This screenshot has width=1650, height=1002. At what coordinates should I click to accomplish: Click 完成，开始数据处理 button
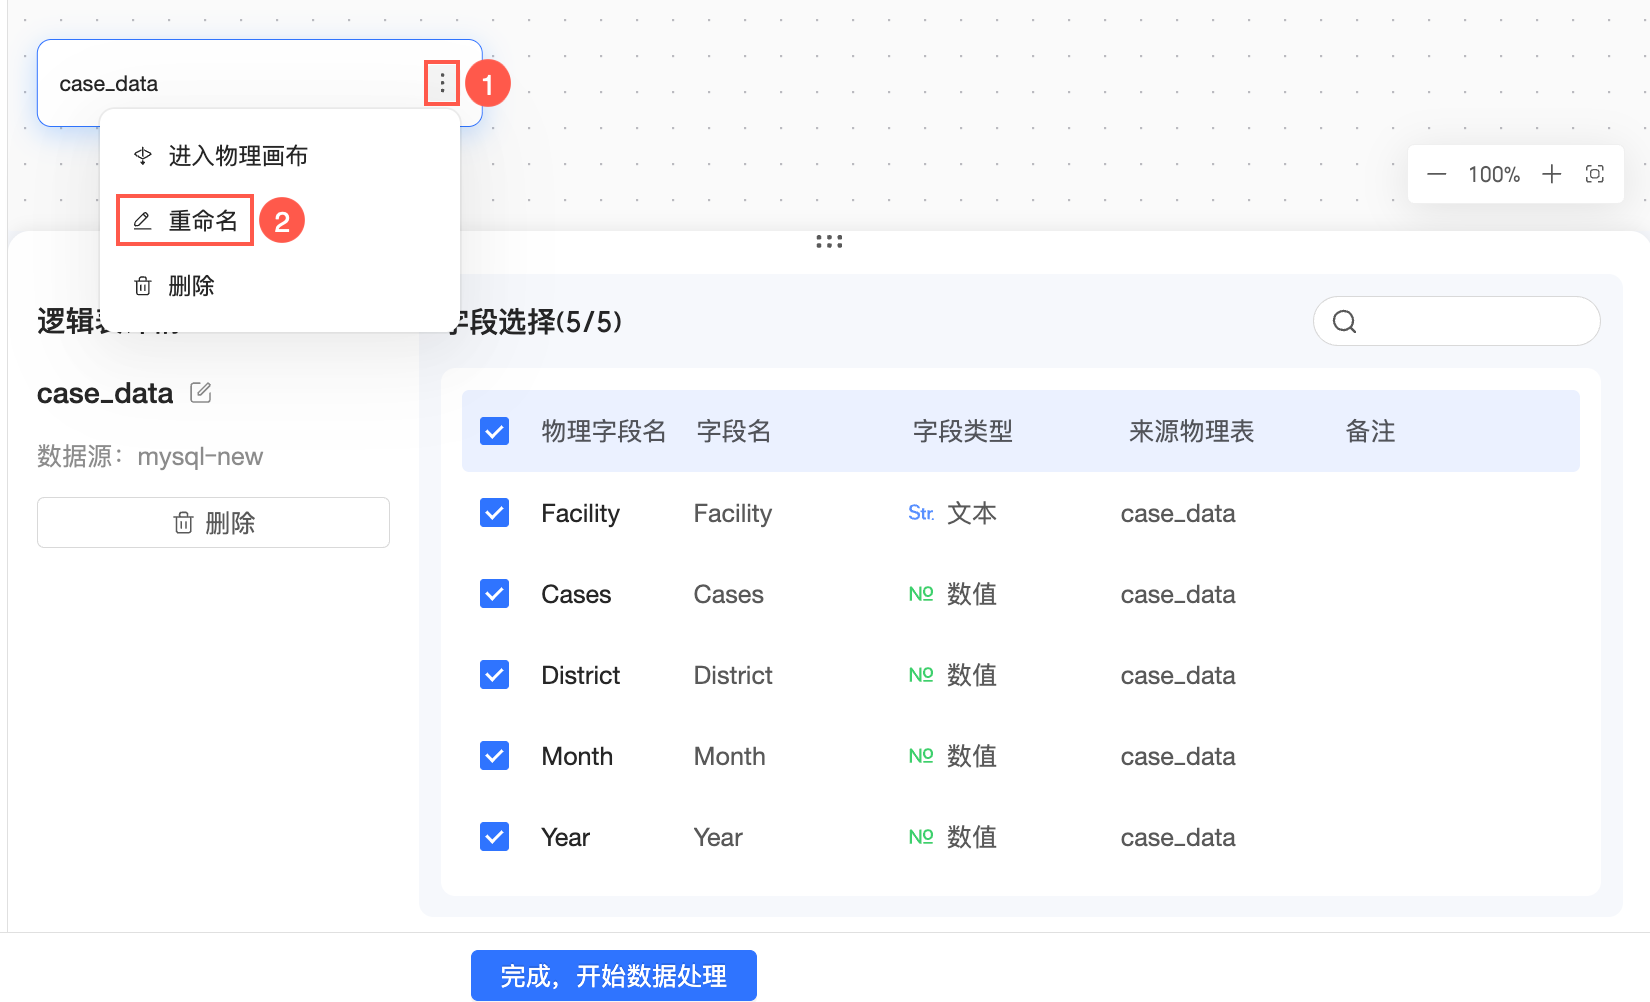[x=614, y=975]
